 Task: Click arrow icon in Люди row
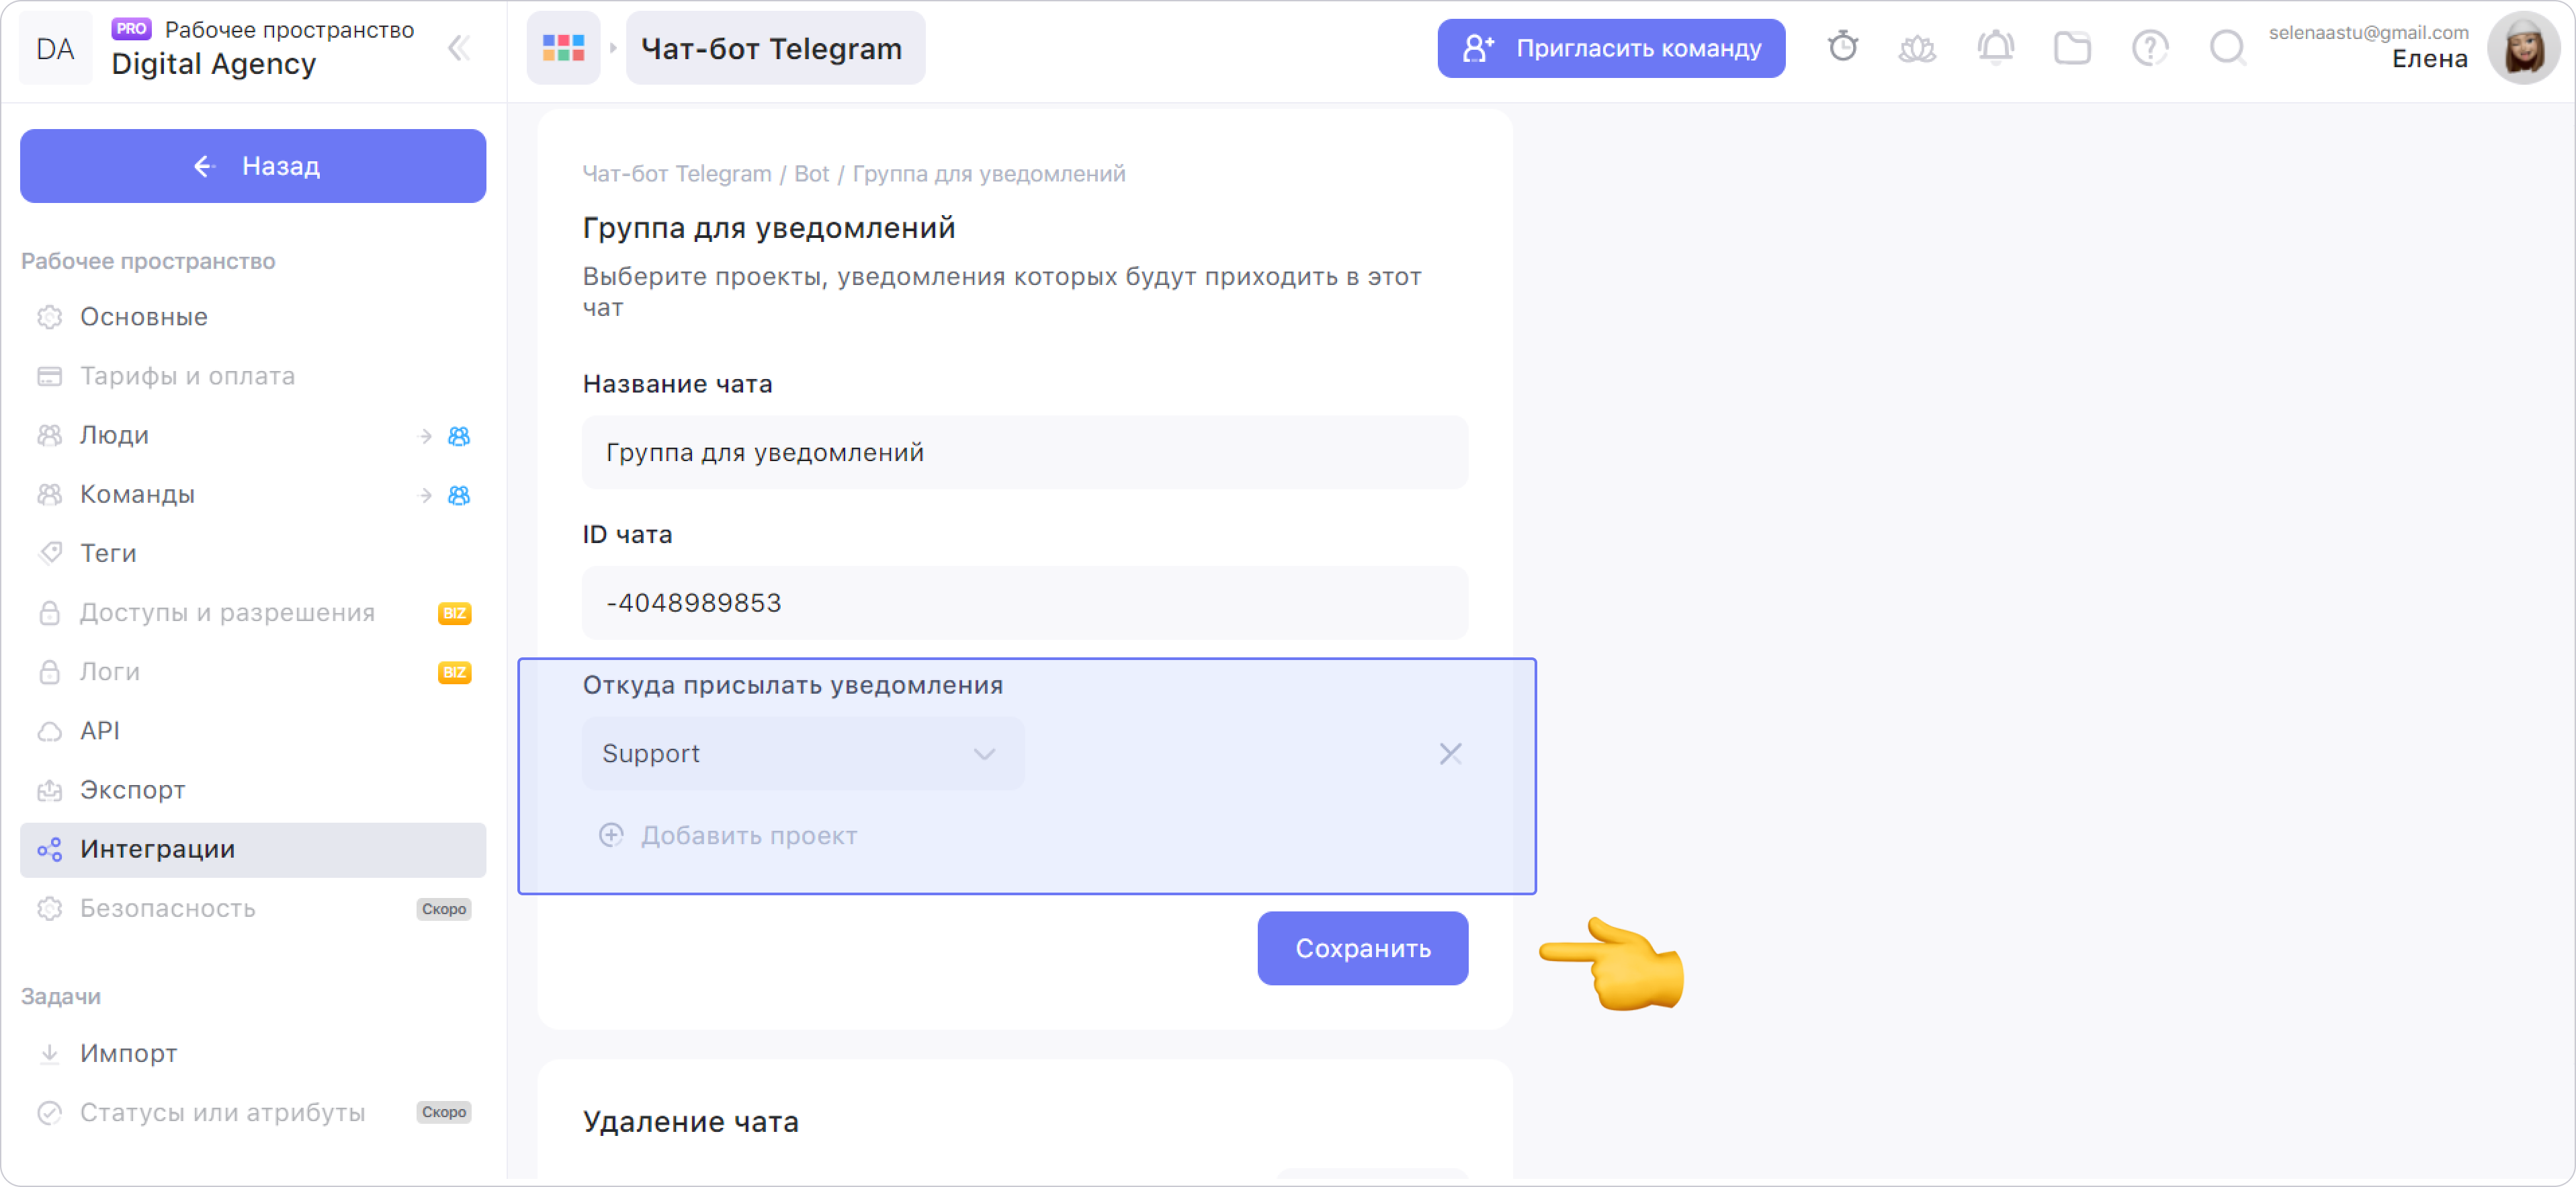click(425, 436)
